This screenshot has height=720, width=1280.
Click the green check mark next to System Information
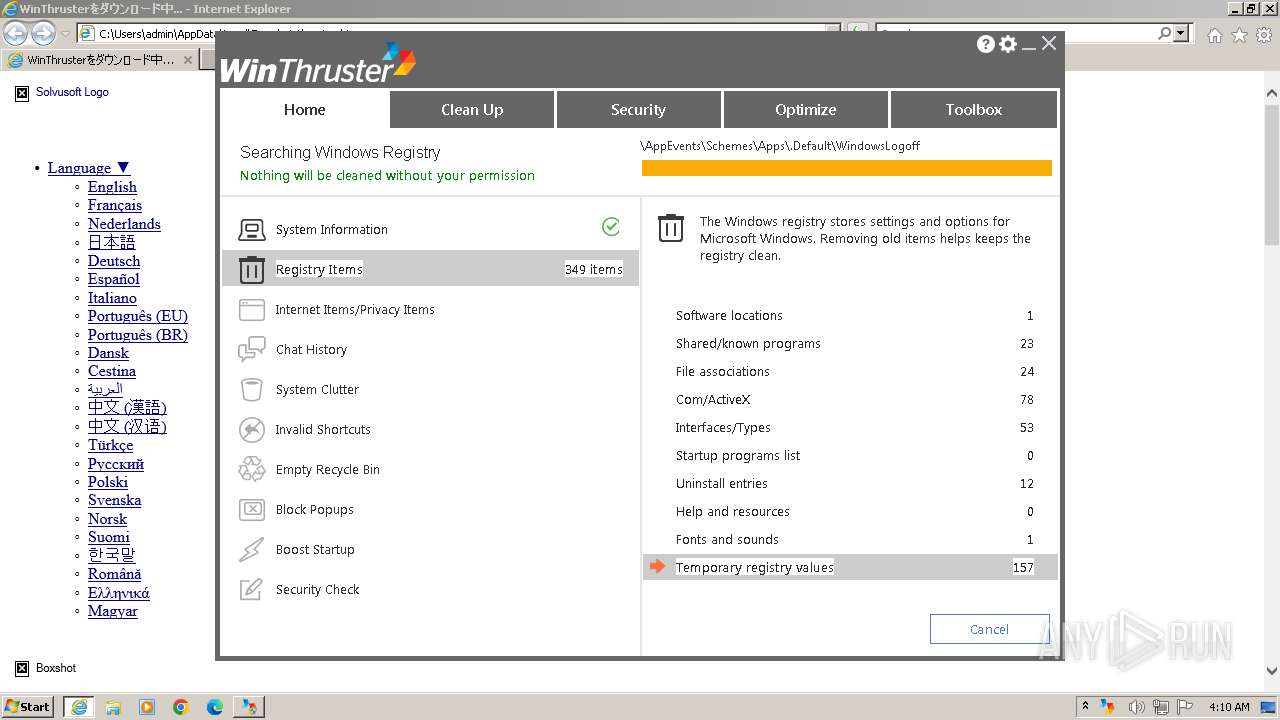coord(611,227)
